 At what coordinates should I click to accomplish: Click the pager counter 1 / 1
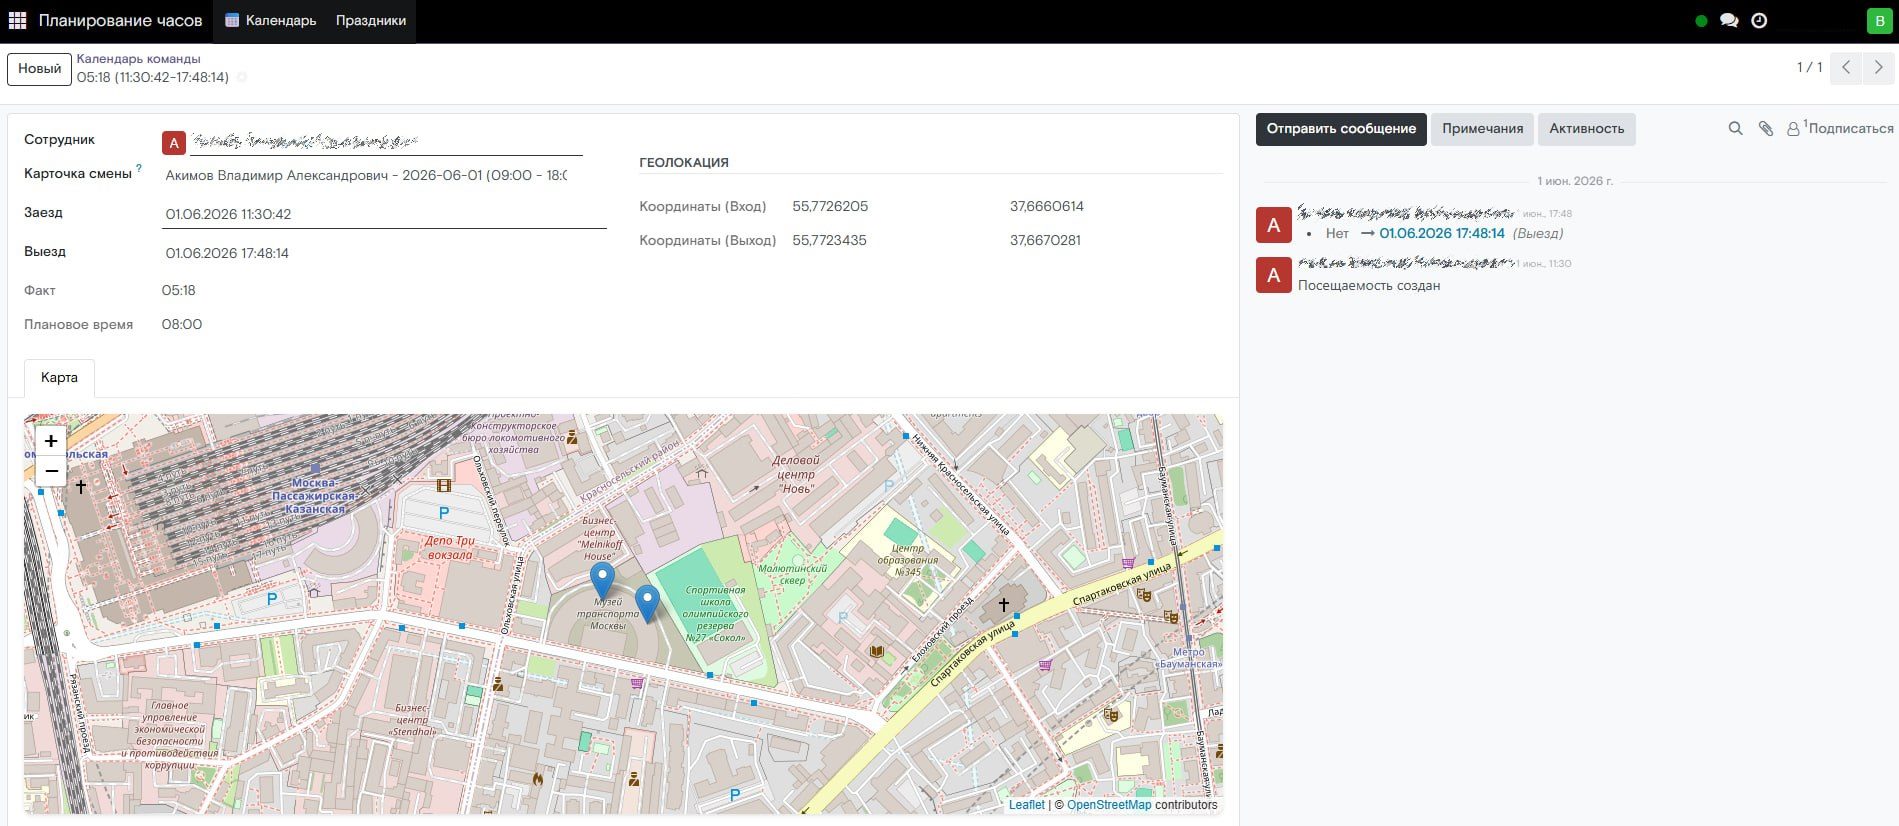pyautogui.click(x=1809, y=68)
